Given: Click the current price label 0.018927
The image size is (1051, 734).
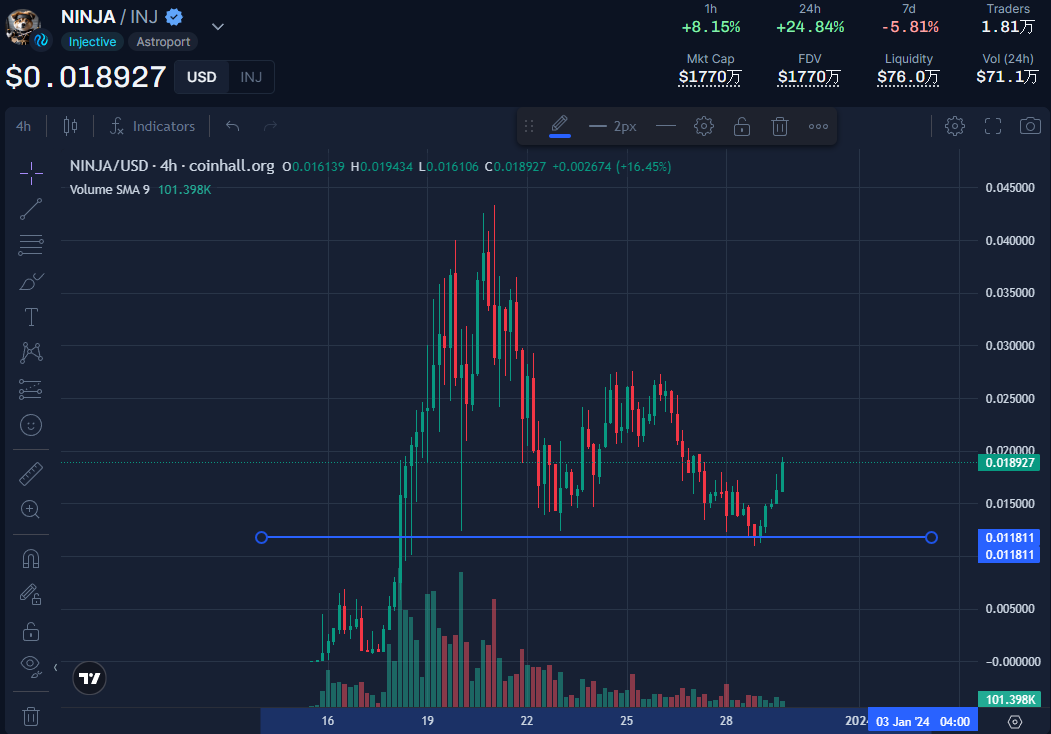Looking at the screenshot, I should [1009, 463].
